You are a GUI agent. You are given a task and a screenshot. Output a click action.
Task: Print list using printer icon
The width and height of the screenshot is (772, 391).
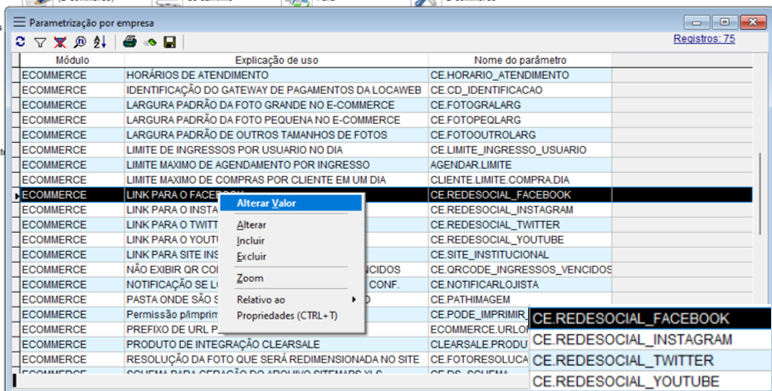[x=130, y=42]
